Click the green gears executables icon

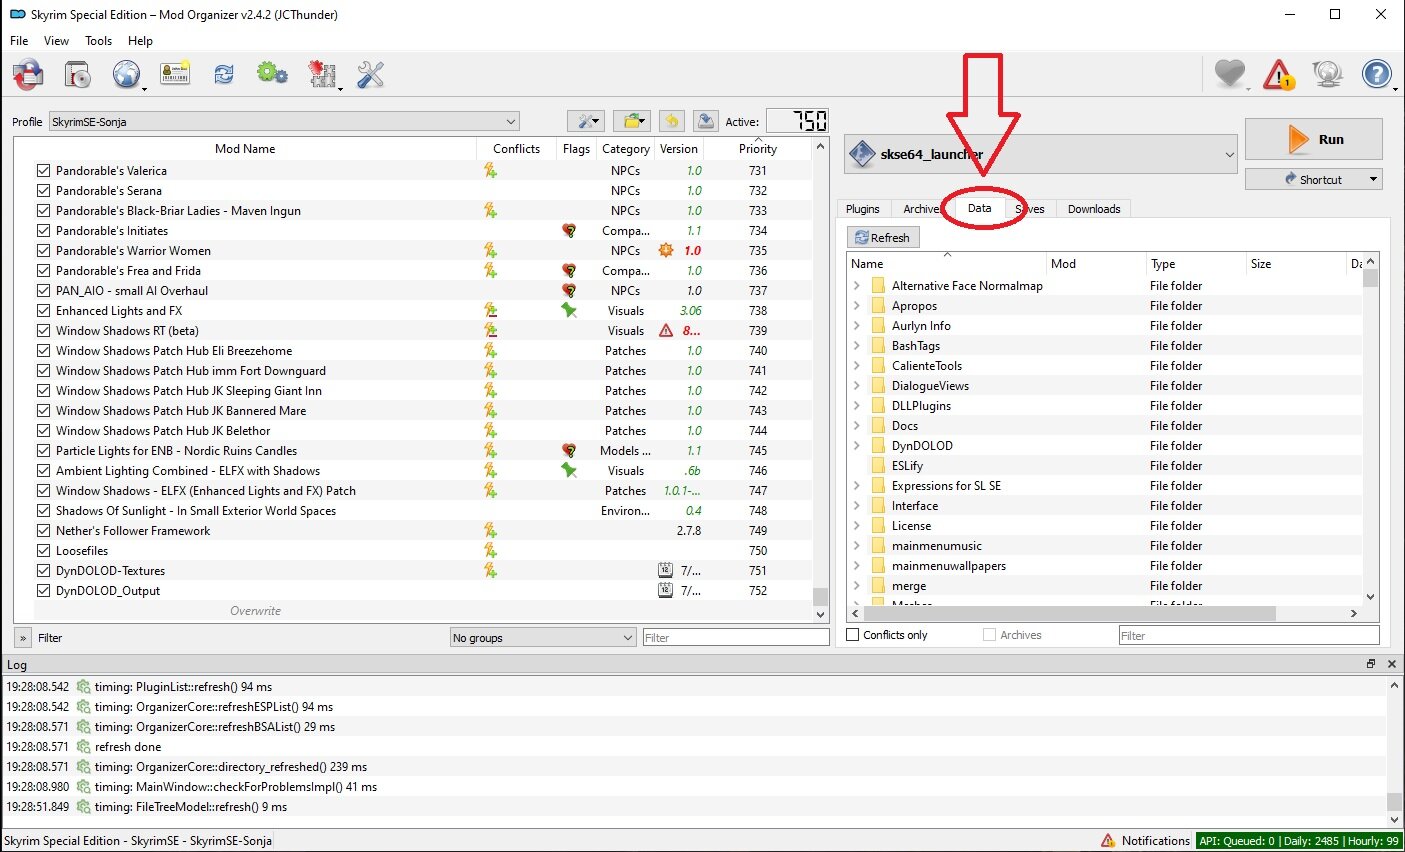tap(272, 74)
